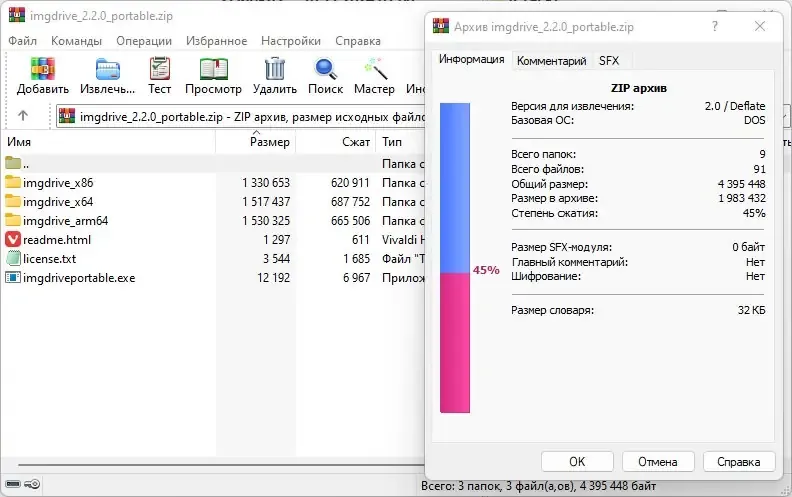Click the 2.0 / Deflate version value
Viewport: 792px width, 497px height.
(x=735, y=106)
